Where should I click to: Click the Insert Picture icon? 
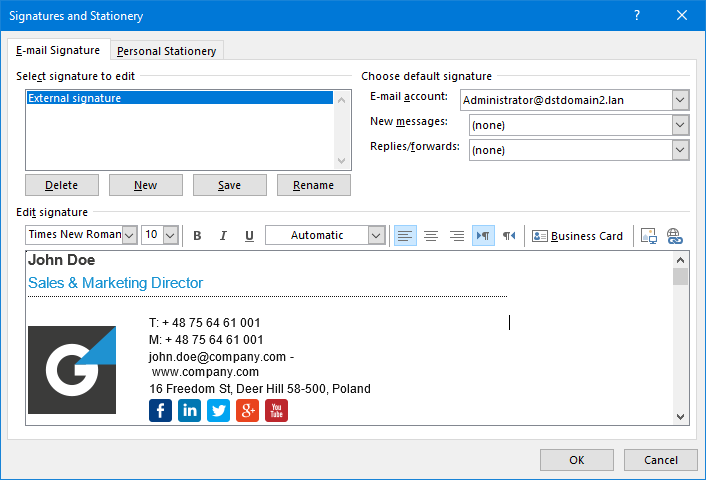[x=648, y=236]
